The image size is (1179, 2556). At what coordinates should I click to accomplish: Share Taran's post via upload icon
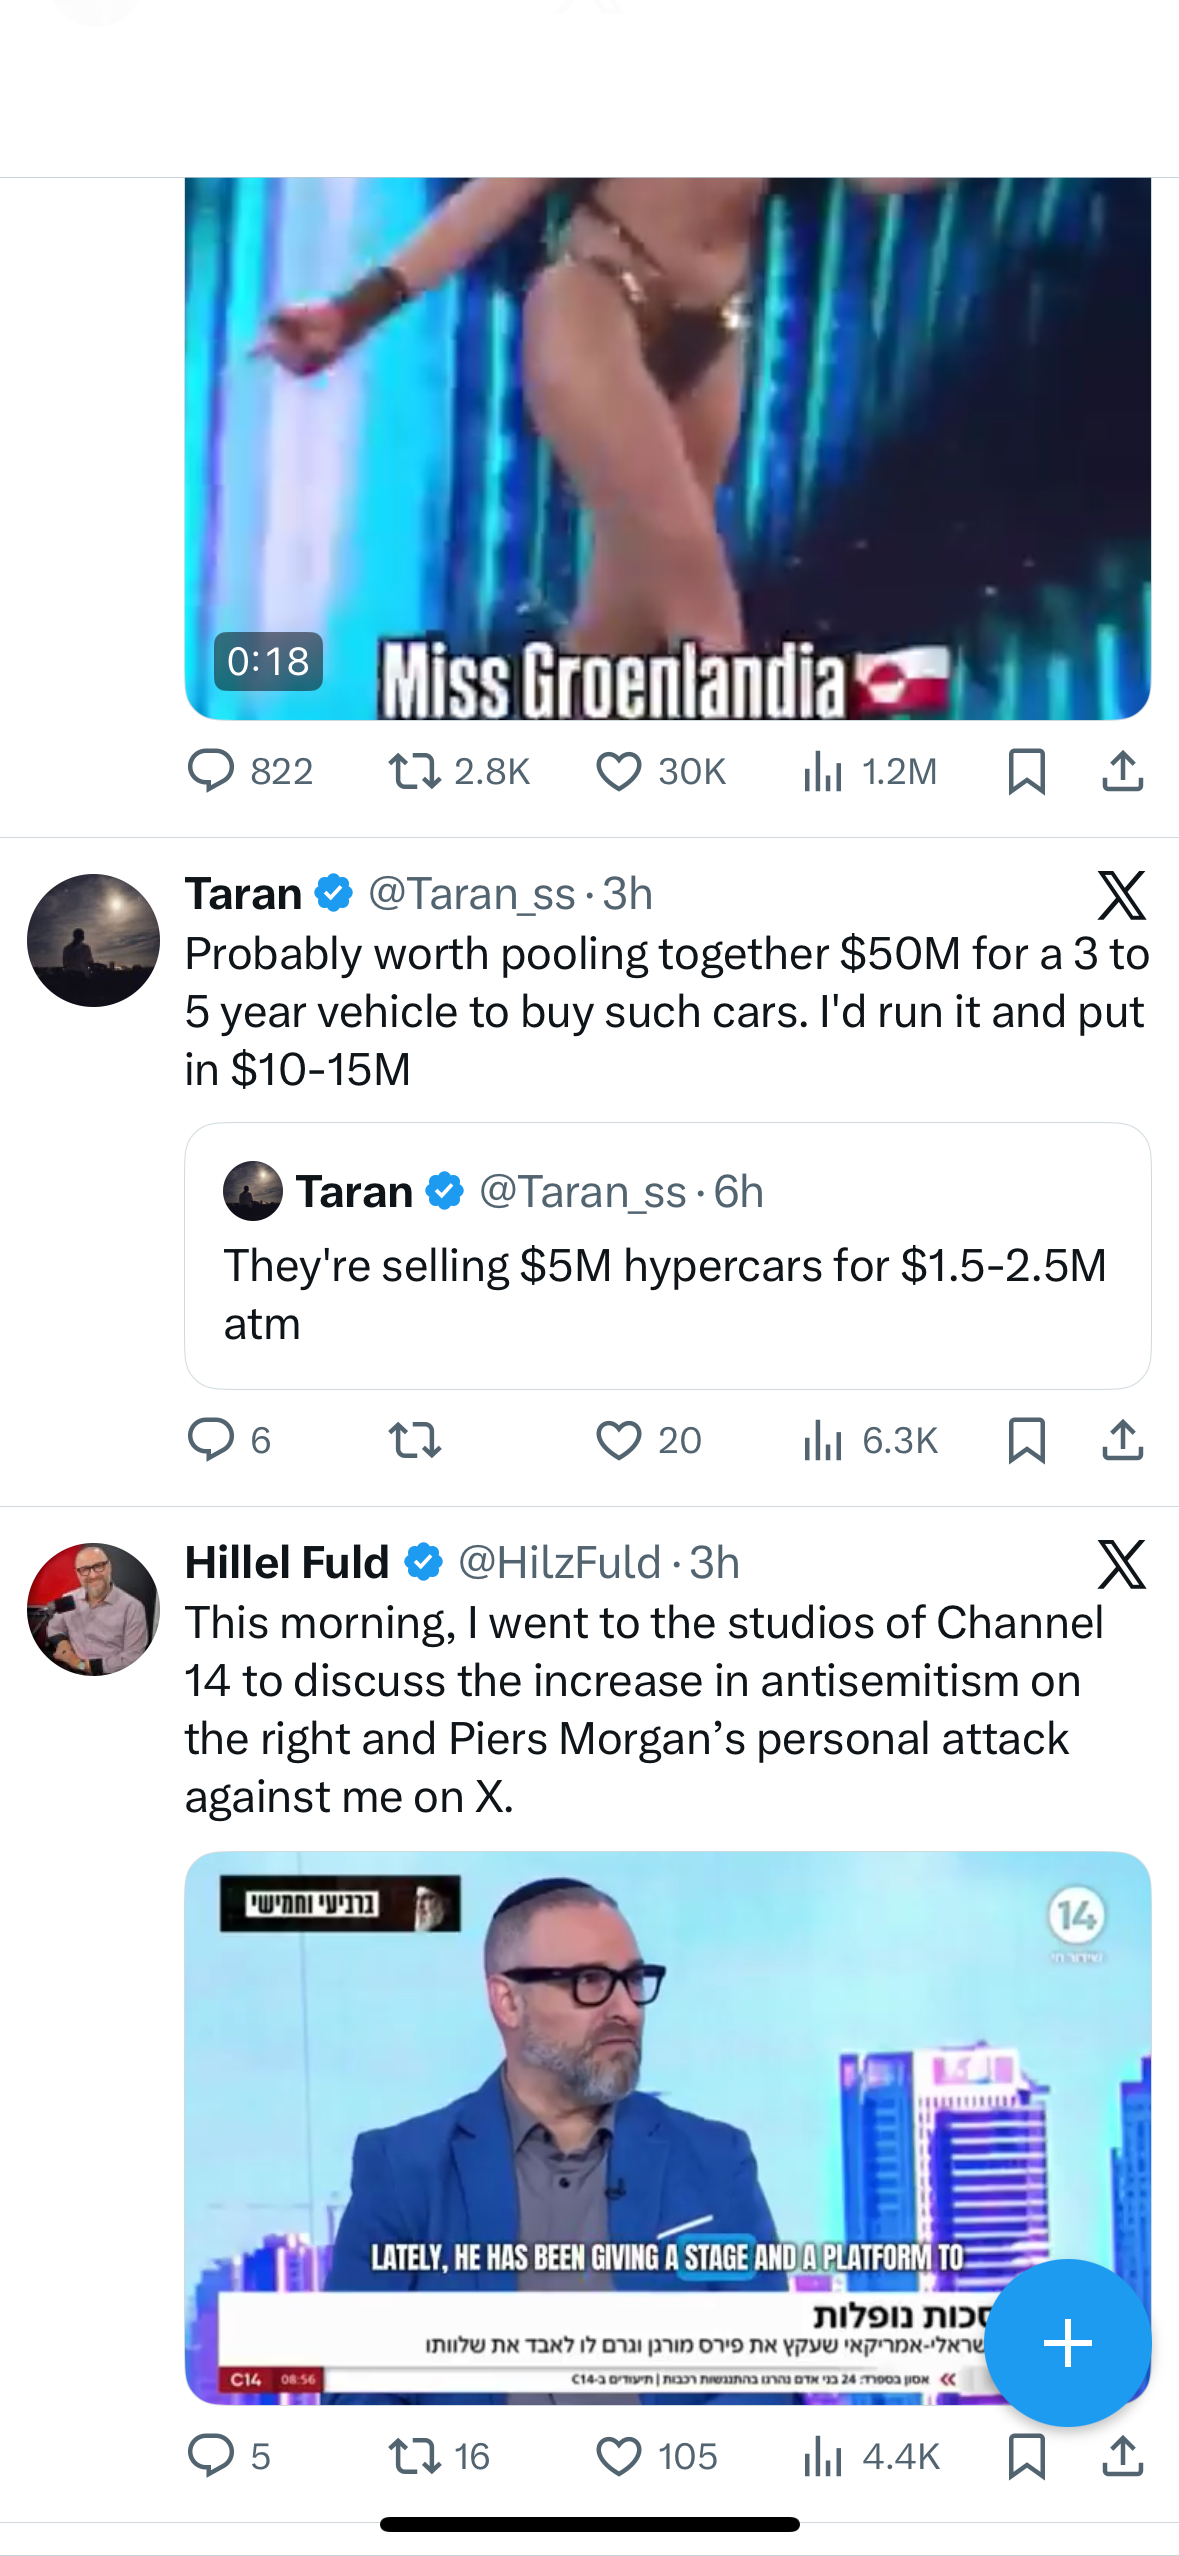[1122, 1441]
